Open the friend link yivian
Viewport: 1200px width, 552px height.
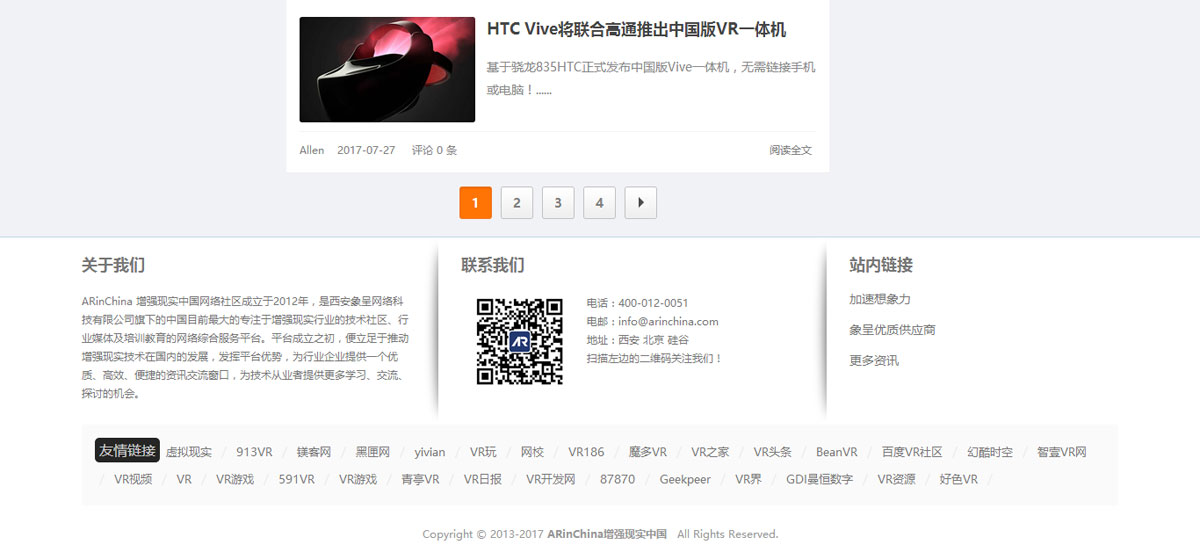click(430, 452)
